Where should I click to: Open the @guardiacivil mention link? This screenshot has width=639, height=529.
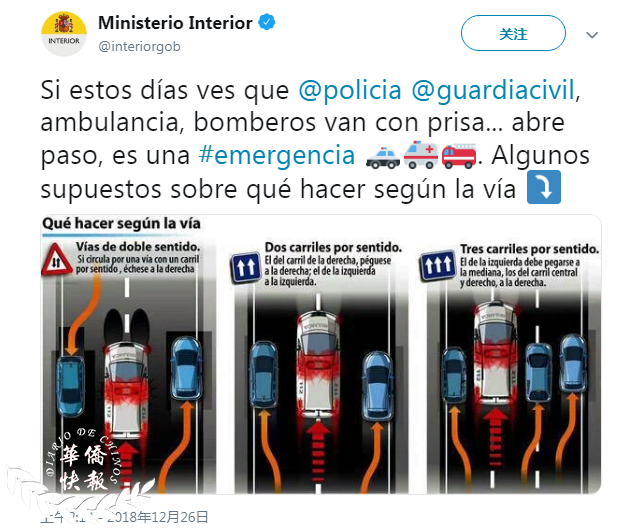[493, 90]
